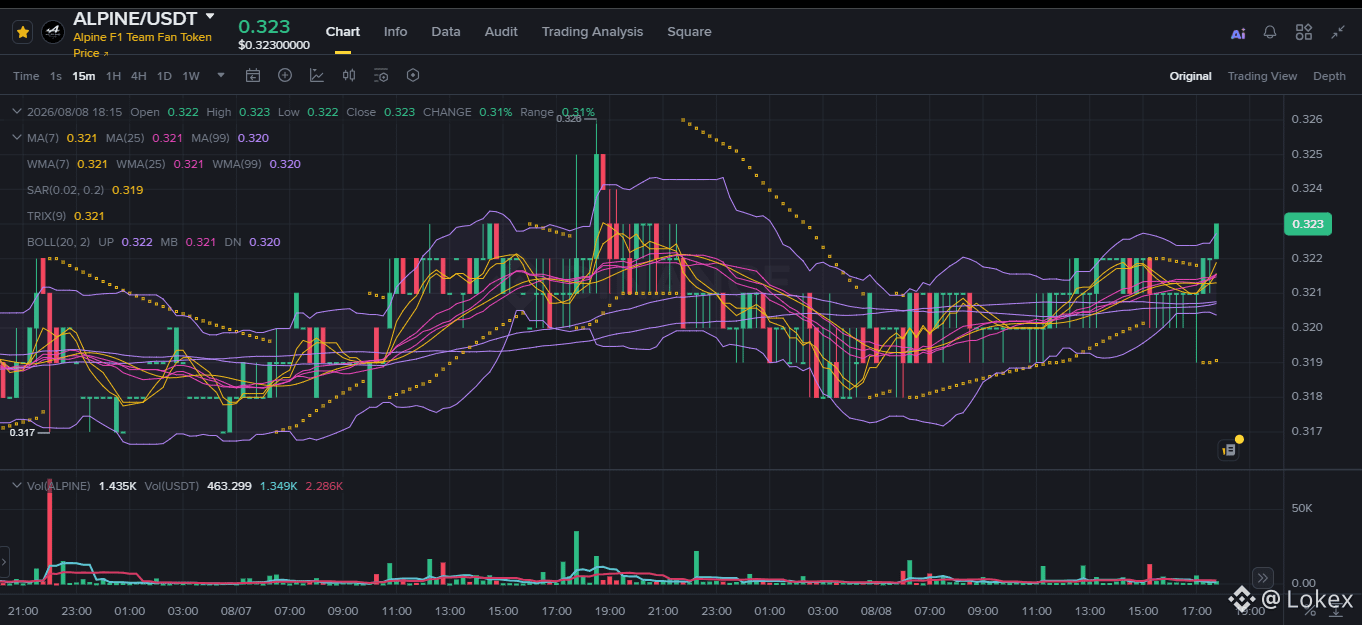Switch to the 1D interval
The image size is (1362, 625).
click(x=164, y=76)
